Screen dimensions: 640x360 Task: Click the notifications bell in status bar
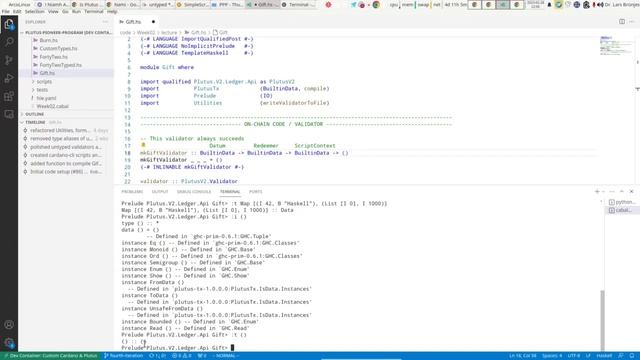(632, 356)
